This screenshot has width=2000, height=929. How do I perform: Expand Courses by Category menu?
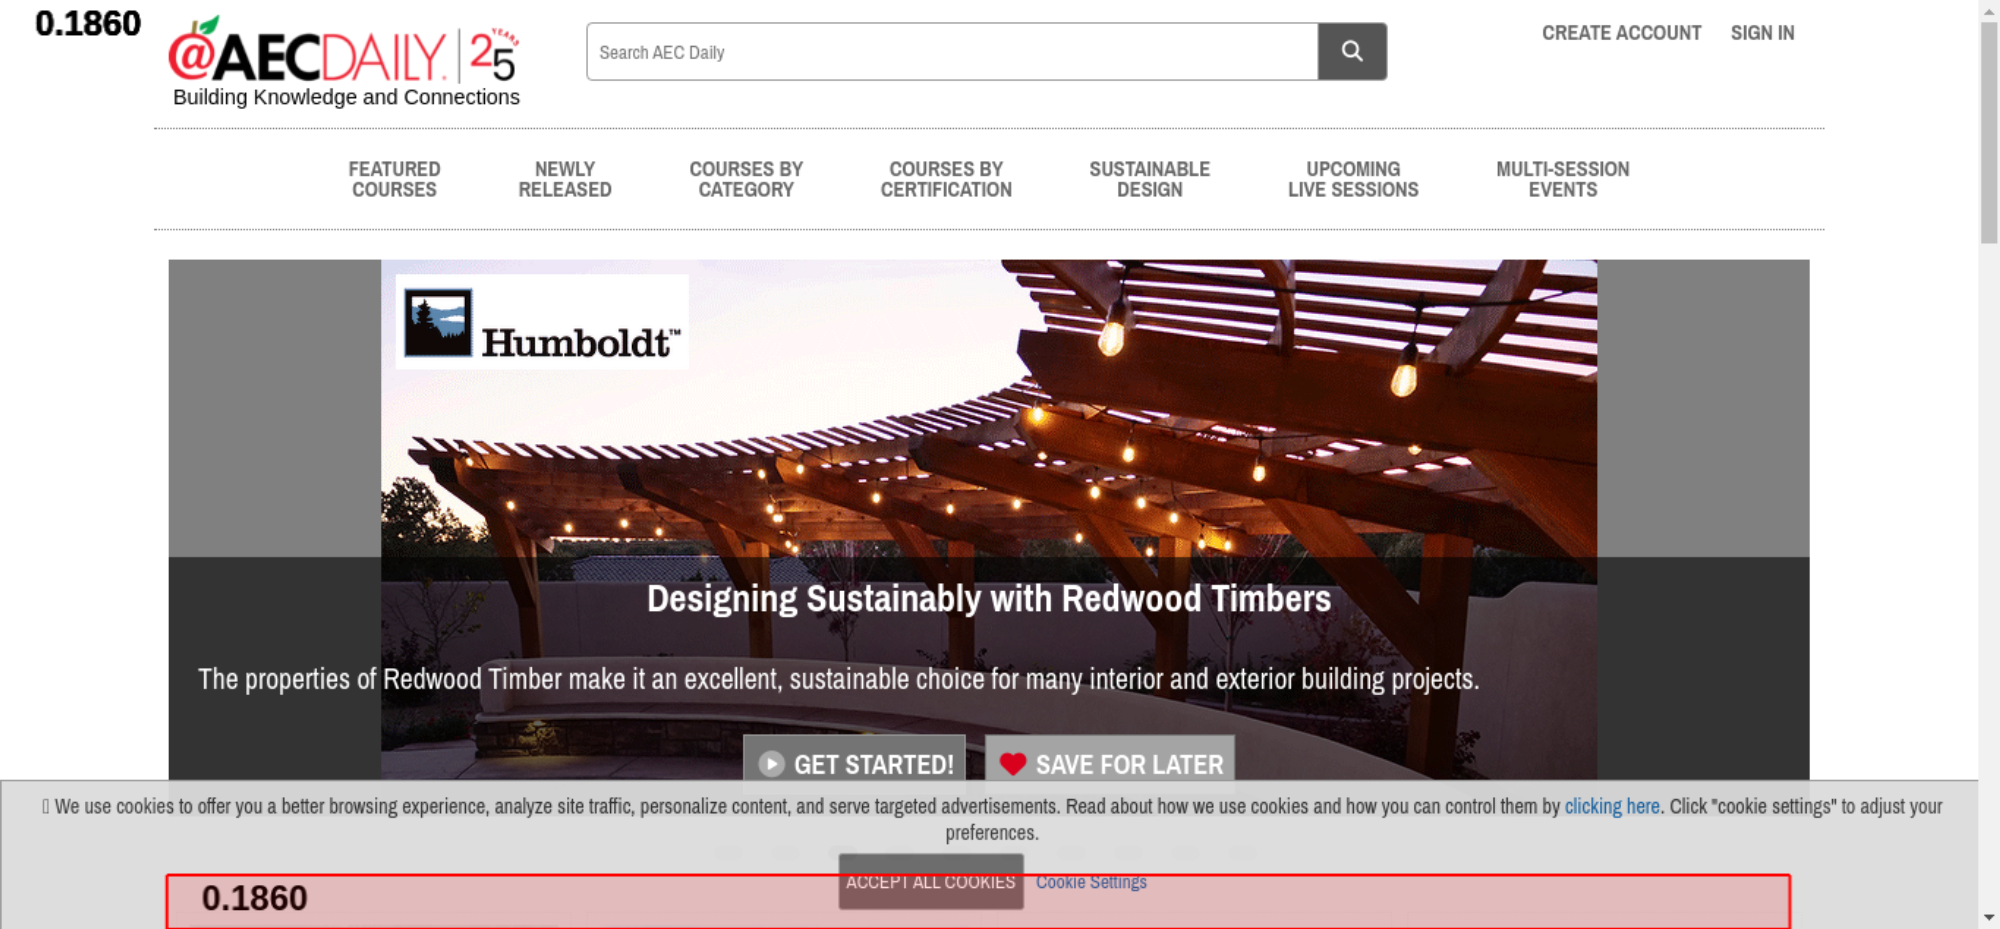746,180
